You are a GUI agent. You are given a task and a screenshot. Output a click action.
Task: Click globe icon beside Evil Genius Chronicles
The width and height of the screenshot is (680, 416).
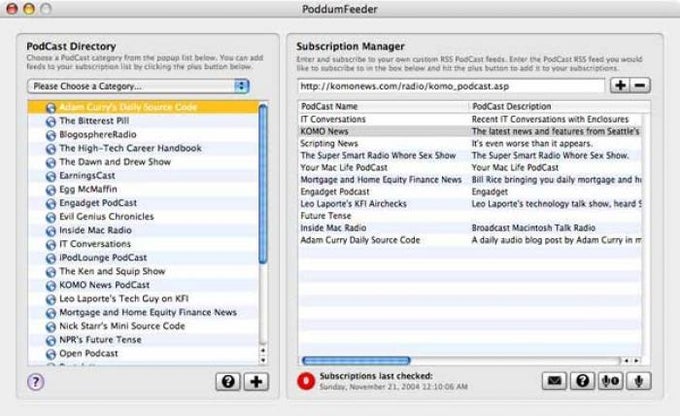pyautogui.click(x=51, y=217)
